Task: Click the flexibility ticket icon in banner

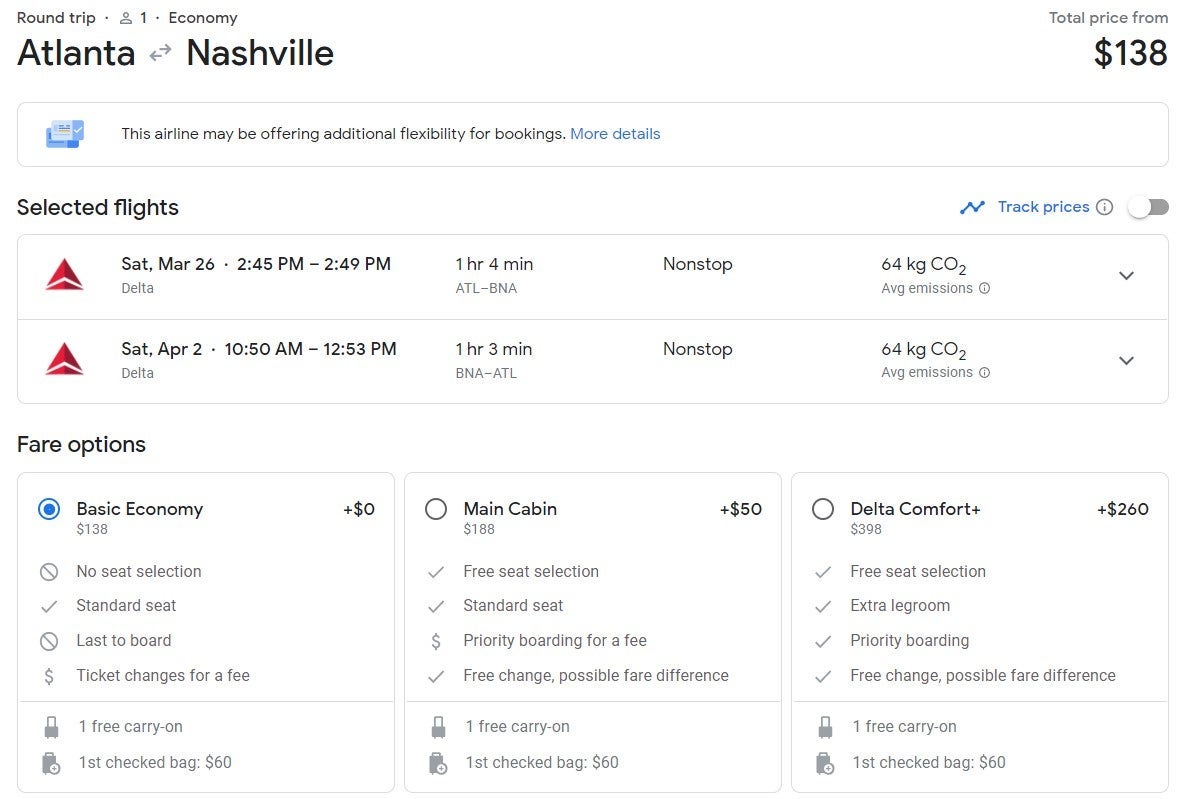Action: [x=65, y=134]
